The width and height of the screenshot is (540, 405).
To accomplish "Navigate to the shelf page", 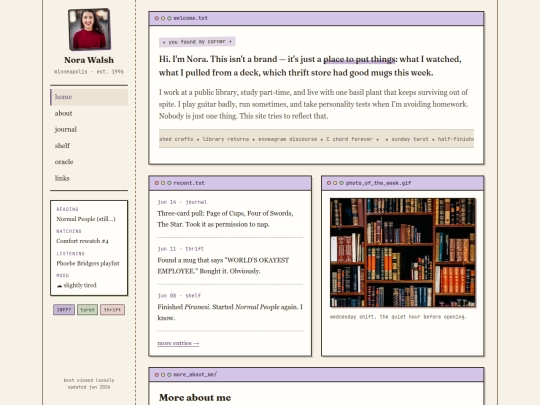I will pyautogui.click(x=89, y=146).
